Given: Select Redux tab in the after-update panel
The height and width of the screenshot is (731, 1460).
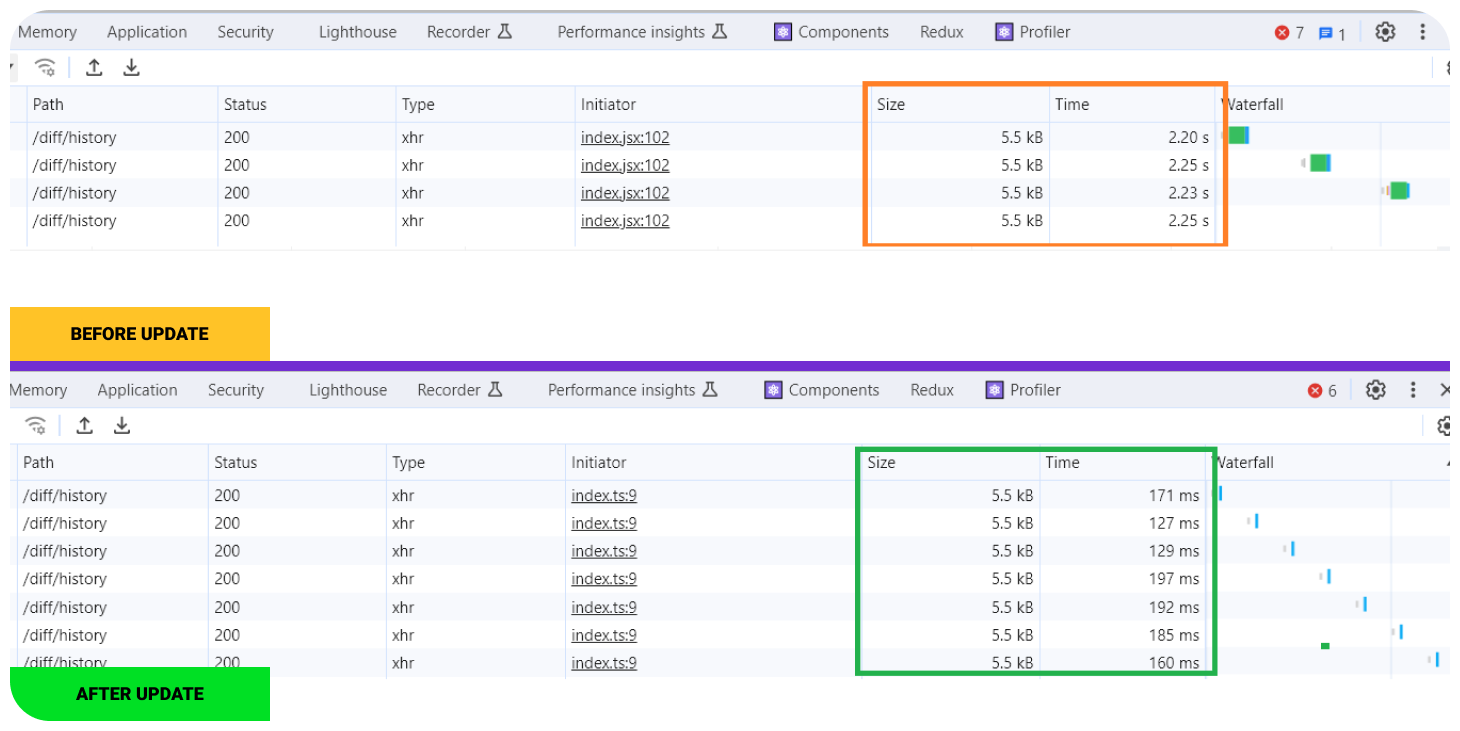Looking at the screenshot, I should click(x=932, y=390).
